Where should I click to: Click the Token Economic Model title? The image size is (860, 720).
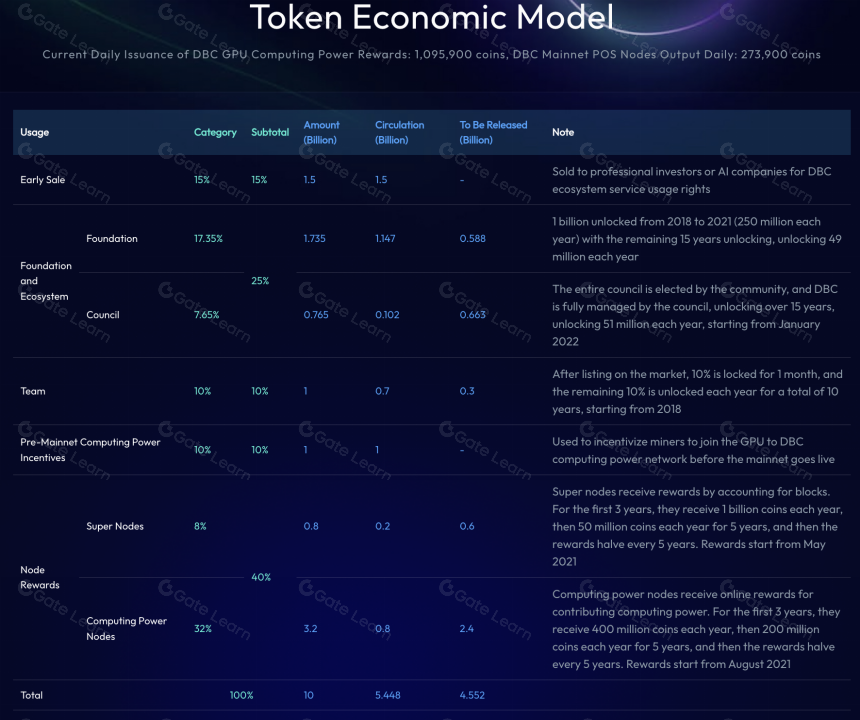pos(432,18)
